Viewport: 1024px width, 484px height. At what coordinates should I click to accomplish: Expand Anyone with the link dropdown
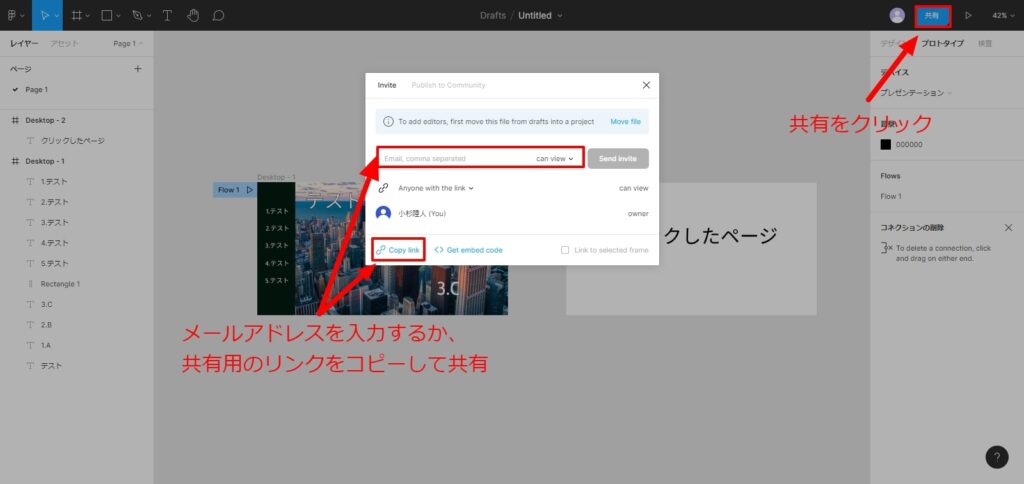(x=435, y=188)
